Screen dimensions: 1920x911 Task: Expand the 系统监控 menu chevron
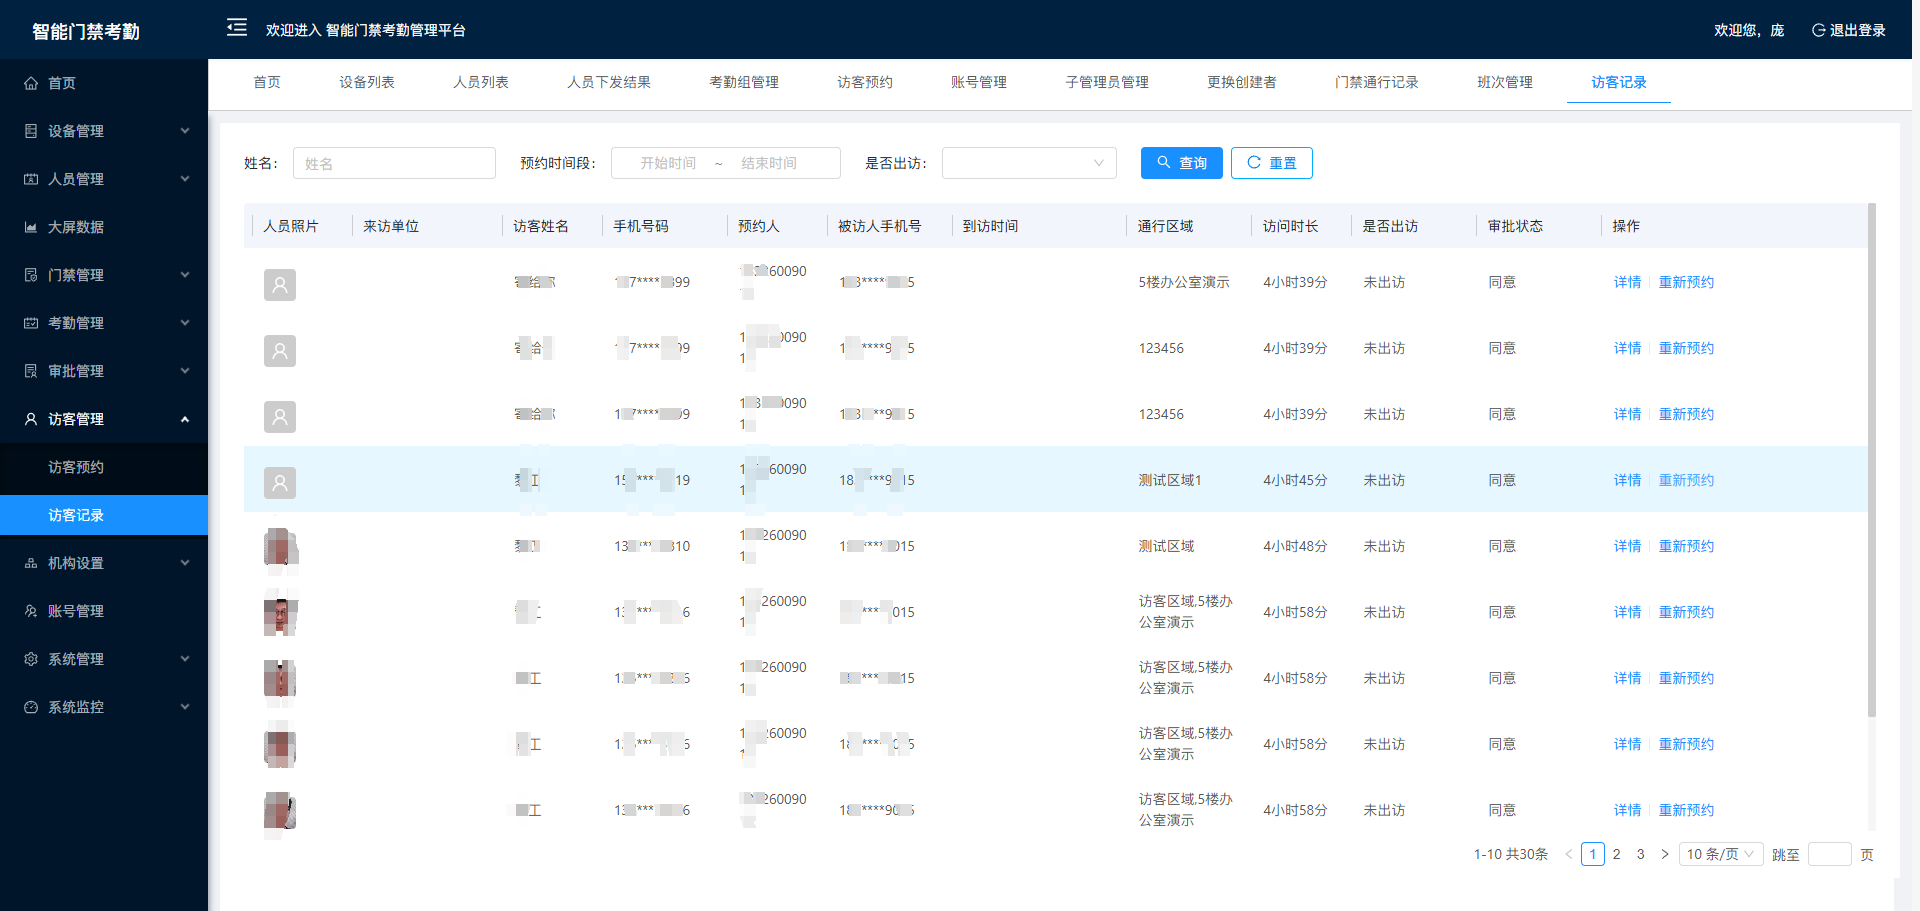(x=185, y=707)
